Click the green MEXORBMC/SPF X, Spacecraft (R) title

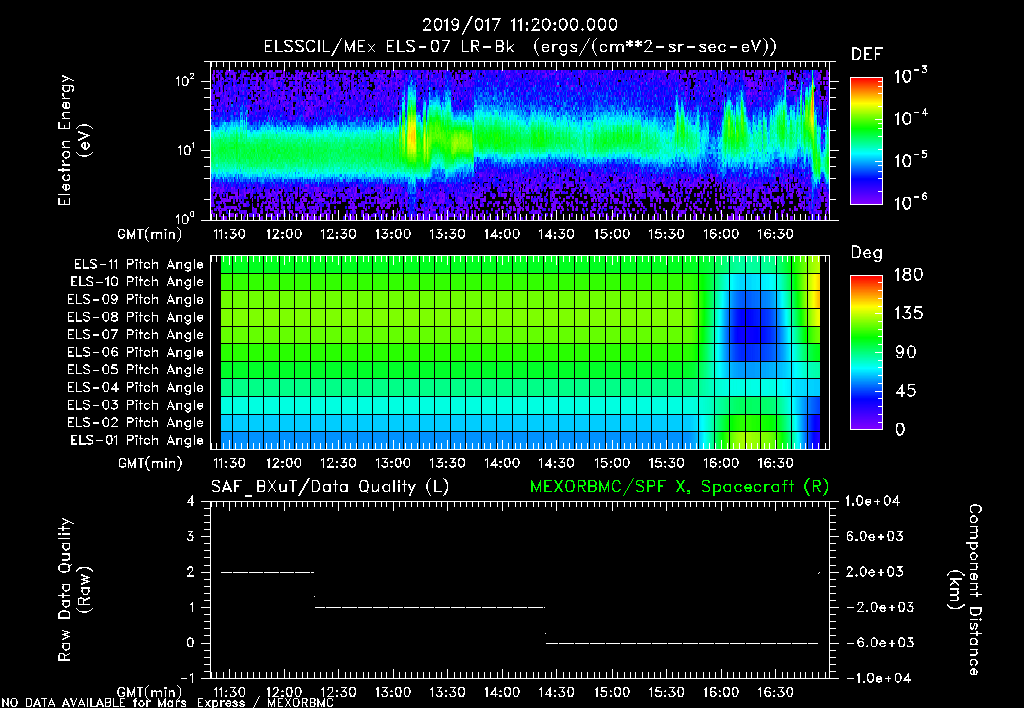tap(679, 487)
